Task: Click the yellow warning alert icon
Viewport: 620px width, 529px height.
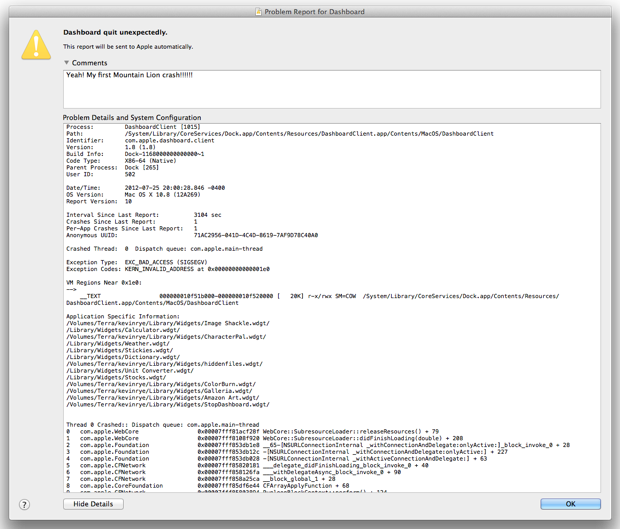Action: click(x=36, y=45)
